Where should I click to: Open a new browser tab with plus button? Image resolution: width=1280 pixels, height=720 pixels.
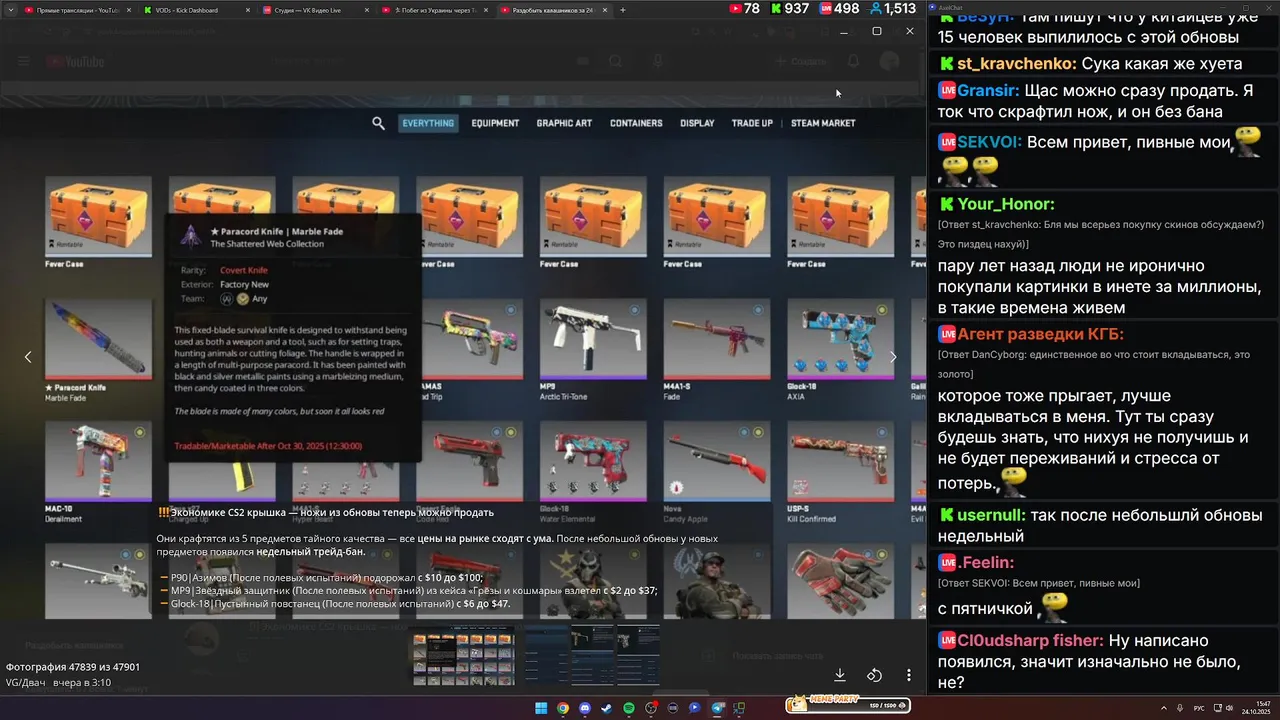(x=623, y=10)
